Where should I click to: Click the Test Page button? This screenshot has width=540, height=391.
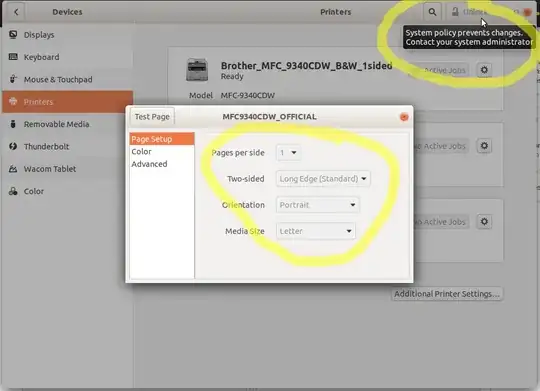click(152, 117)
